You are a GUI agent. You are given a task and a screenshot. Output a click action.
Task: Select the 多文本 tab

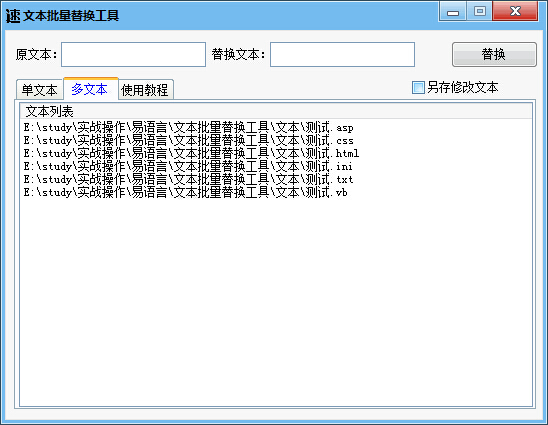click(90, 89)
